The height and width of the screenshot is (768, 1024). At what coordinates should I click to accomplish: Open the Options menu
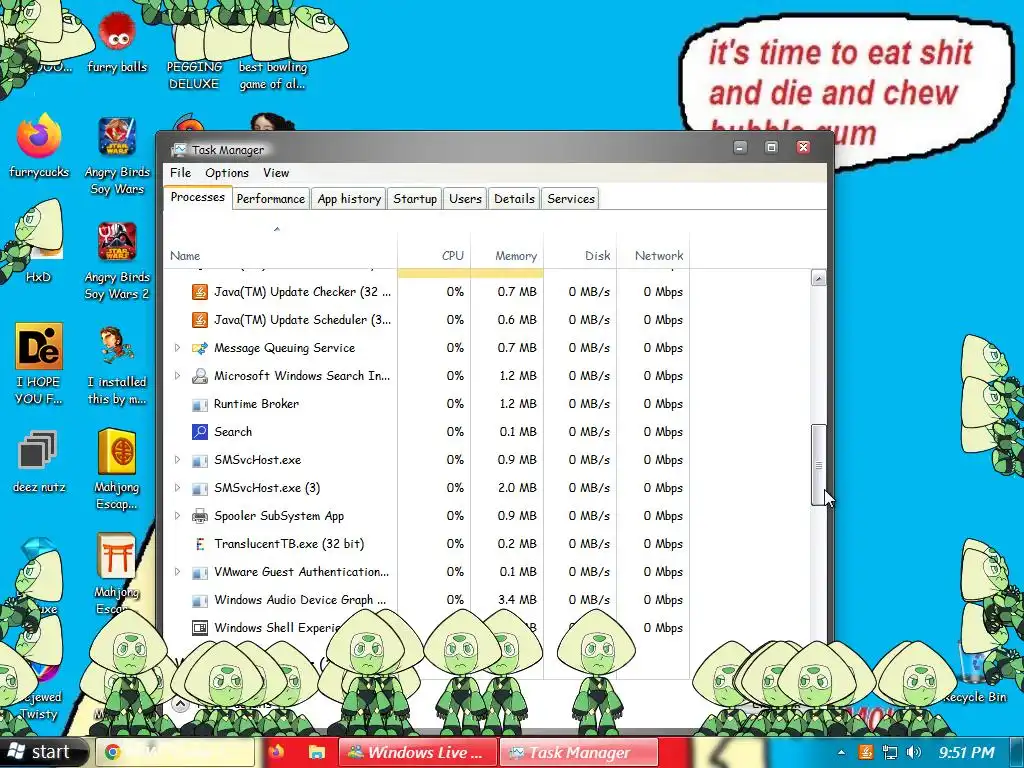(x=227, y=173)
